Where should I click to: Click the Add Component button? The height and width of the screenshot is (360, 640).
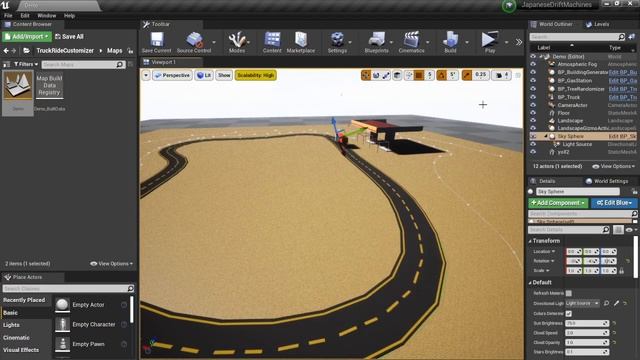[x=558, y=203]
